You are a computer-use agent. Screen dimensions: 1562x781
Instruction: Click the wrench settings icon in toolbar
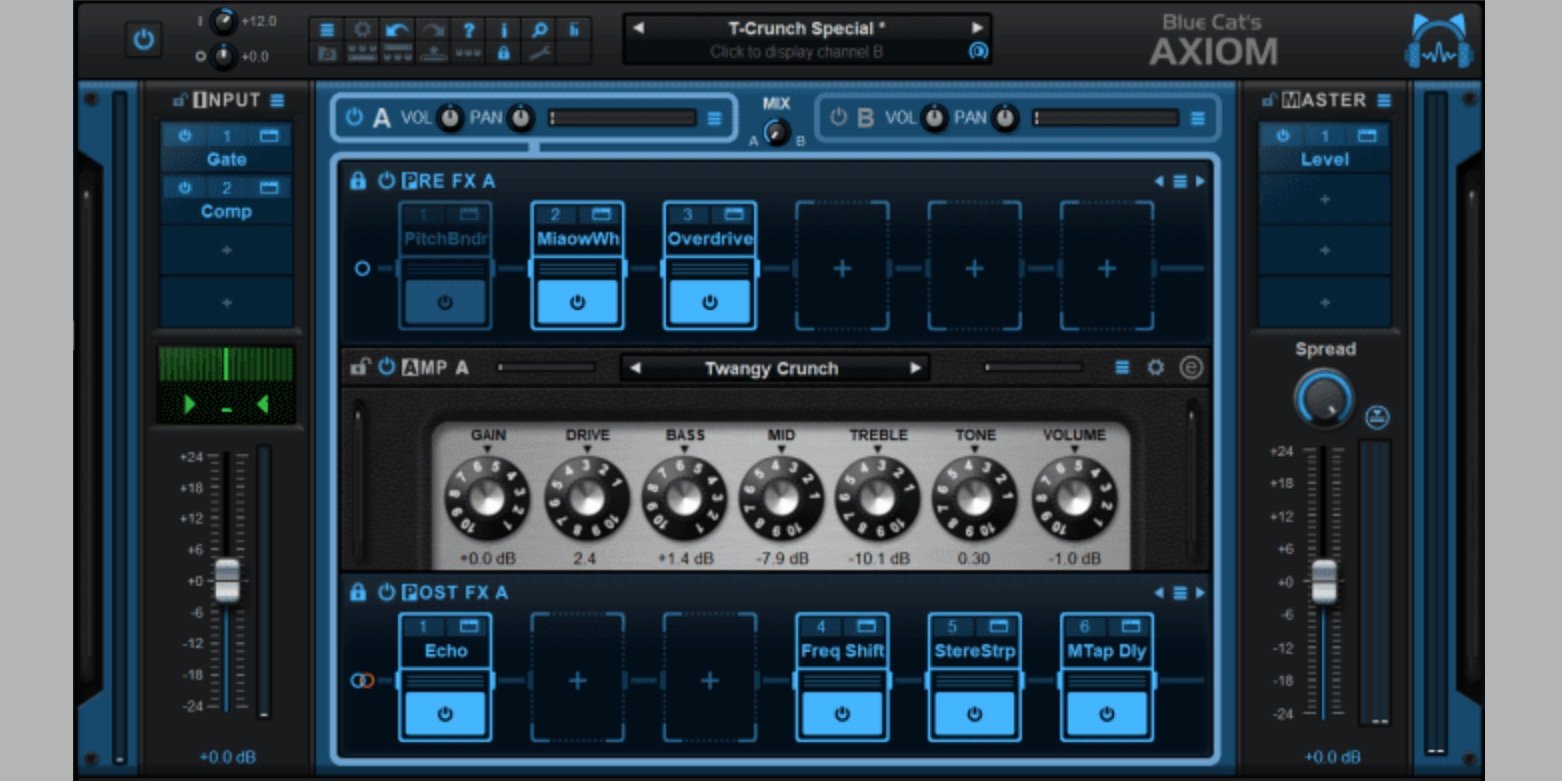tap(539, 53)
